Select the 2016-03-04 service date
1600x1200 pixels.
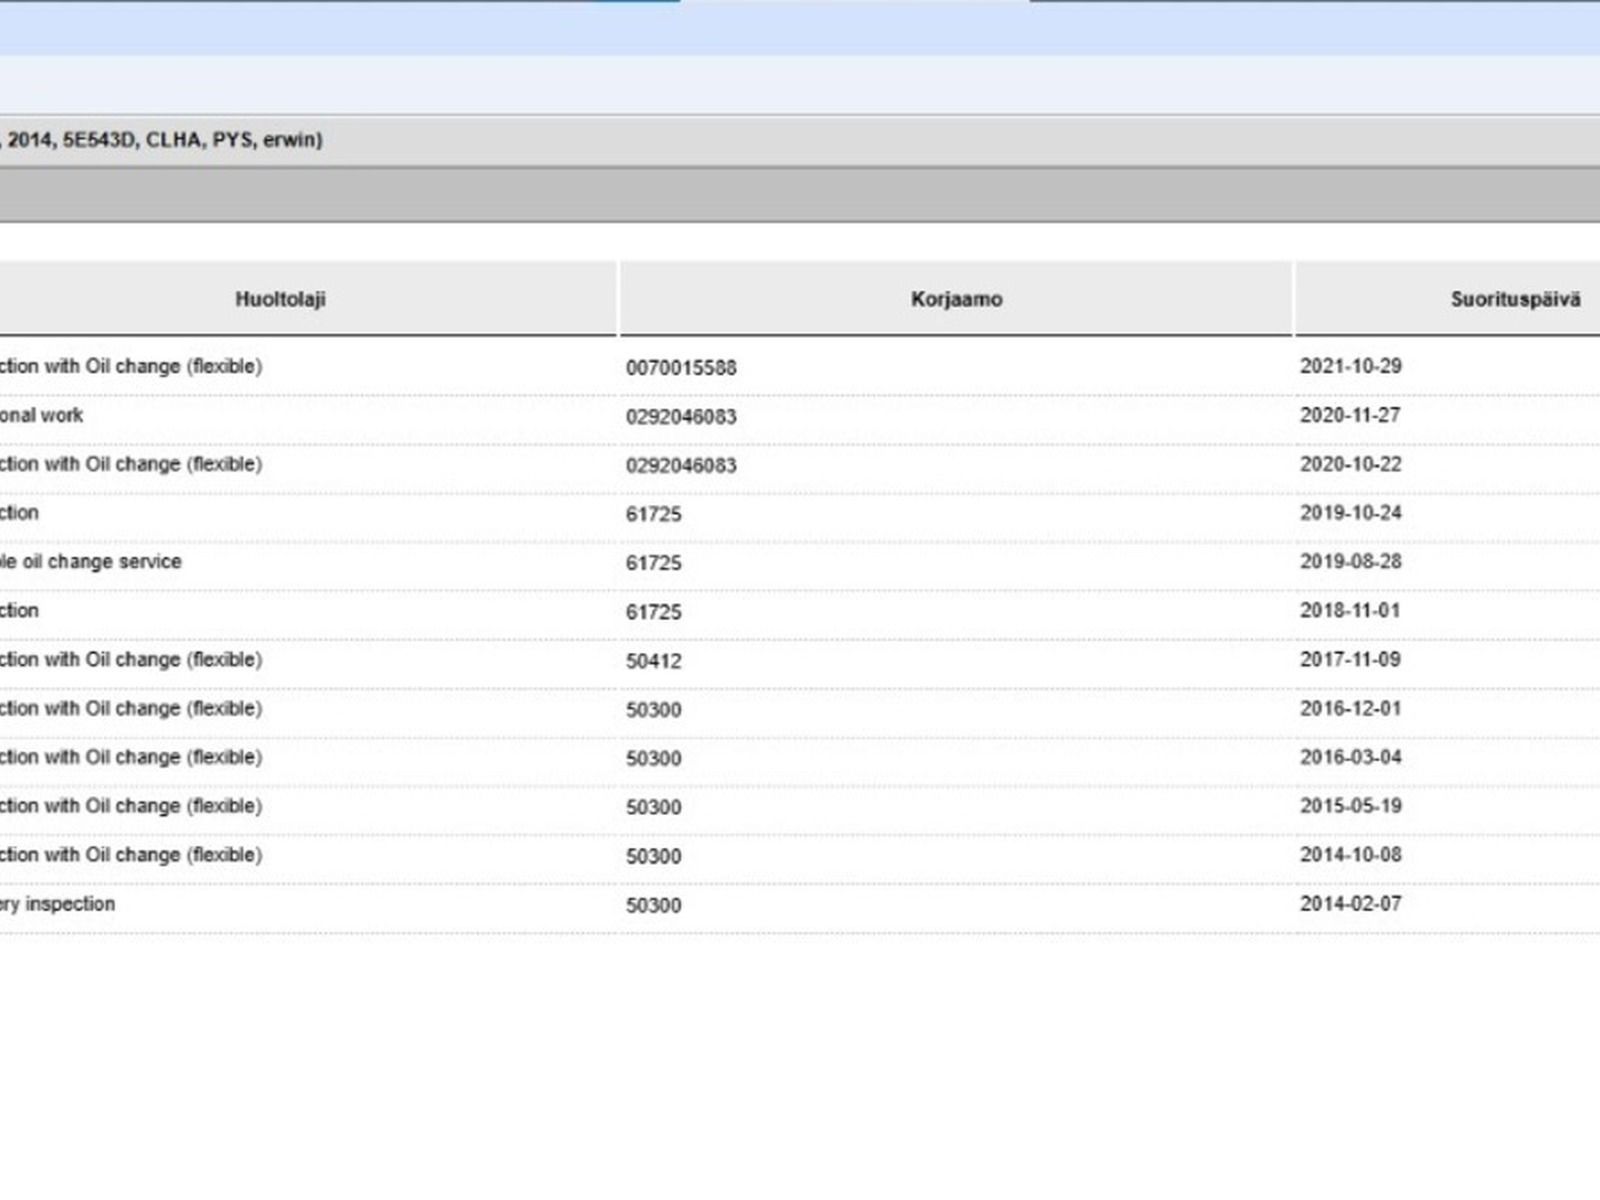pyautogui.click(x=1350, y=757)
